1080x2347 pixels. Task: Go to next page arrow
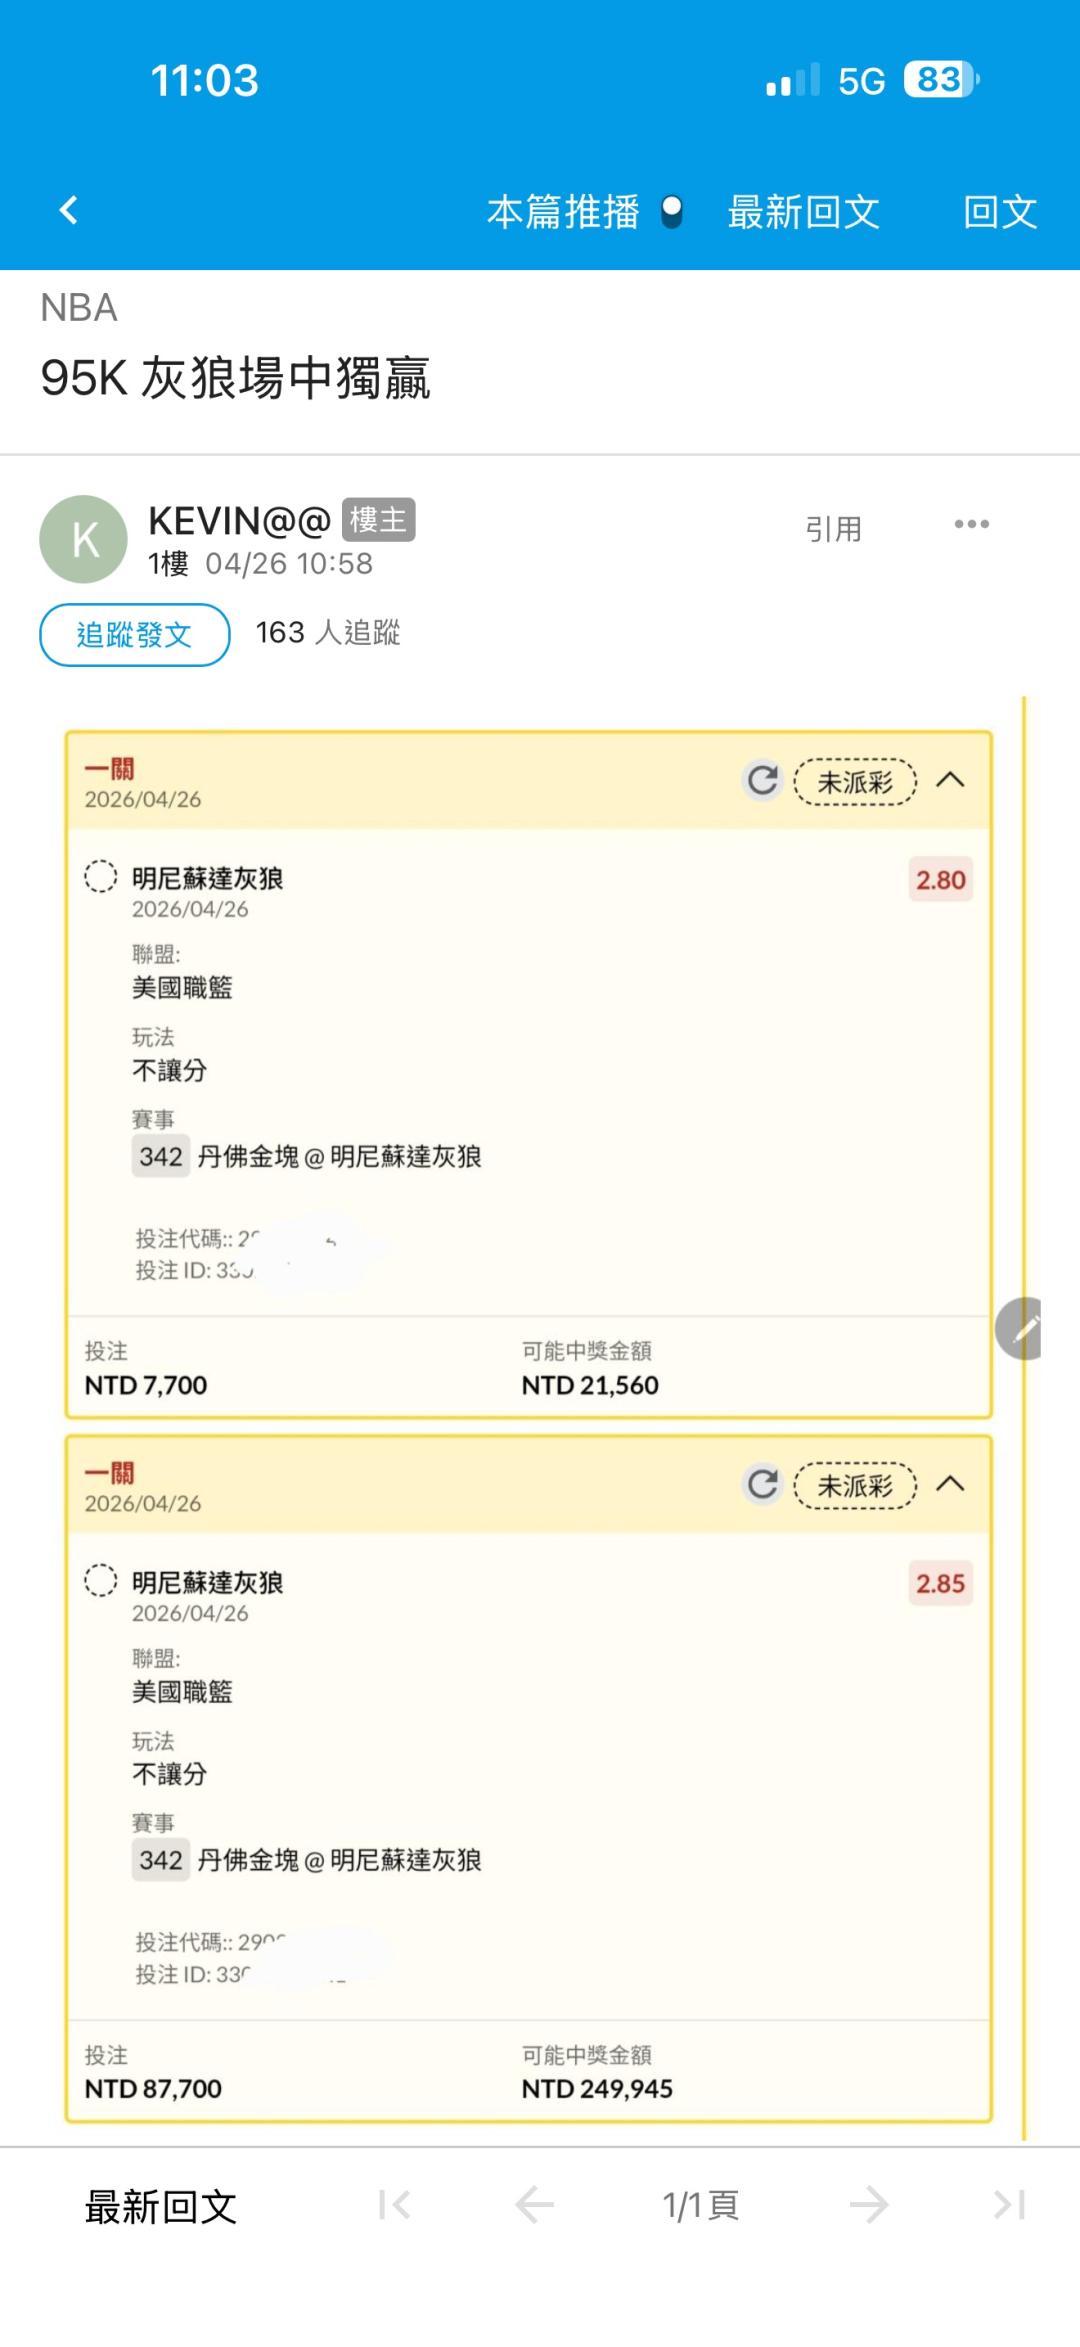coord(868,2205)
